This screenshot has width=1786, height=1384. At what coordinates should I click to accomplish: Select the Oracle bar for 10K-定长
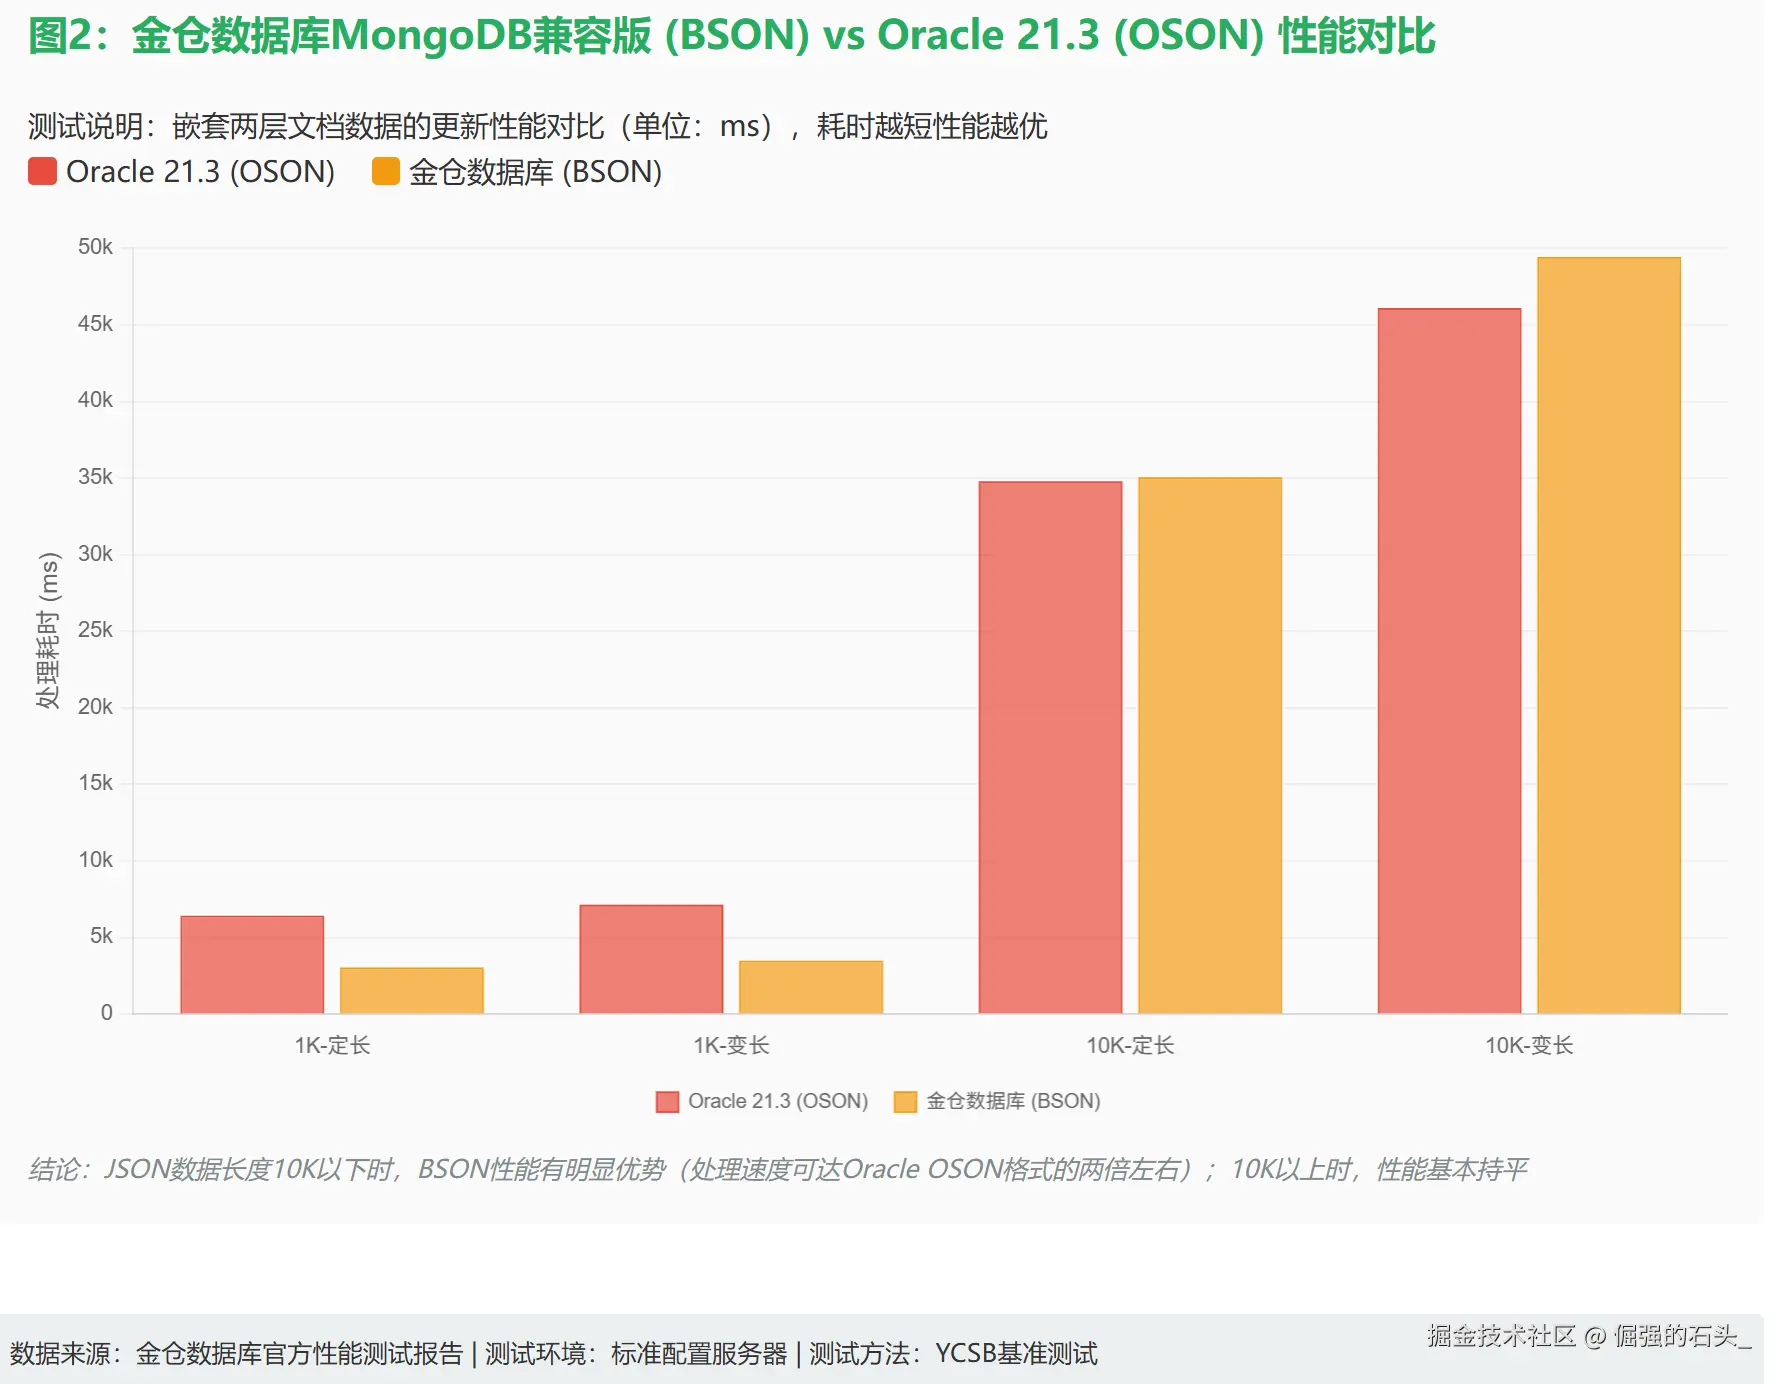pyautogui.click(x=1050, y=747)
